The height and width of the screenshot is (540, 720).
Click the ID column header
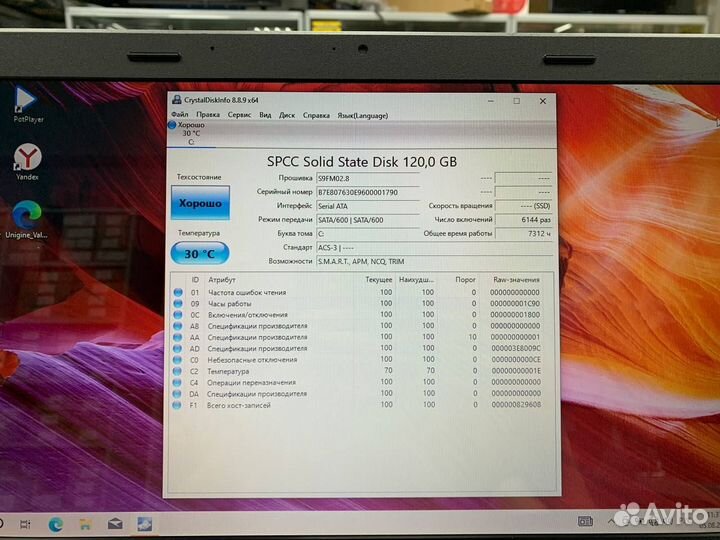point(195,280)
